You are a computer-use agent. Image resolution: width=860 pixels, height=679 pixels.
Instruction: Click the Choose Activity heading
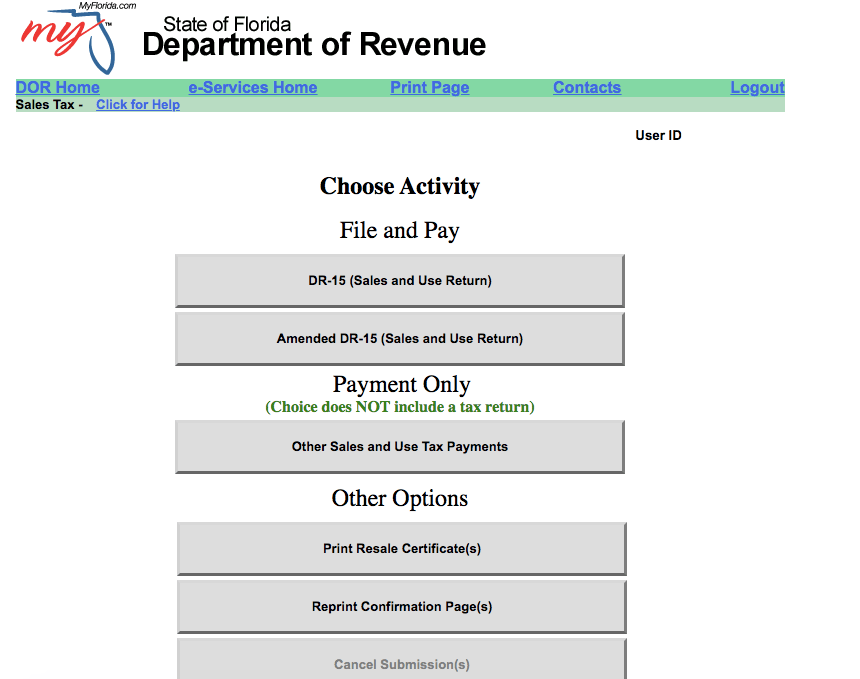tap(400, 186)
